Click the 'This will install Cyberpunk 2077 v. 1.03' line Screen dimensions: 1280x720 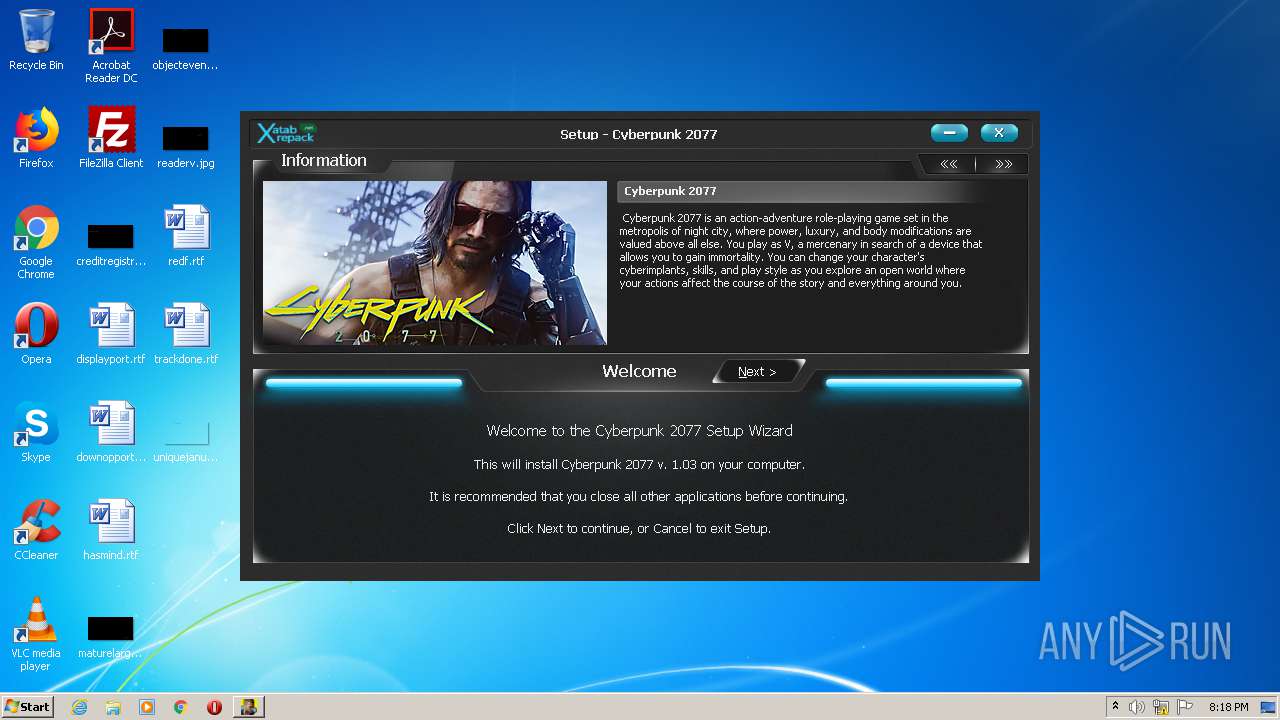coord(639,464)
